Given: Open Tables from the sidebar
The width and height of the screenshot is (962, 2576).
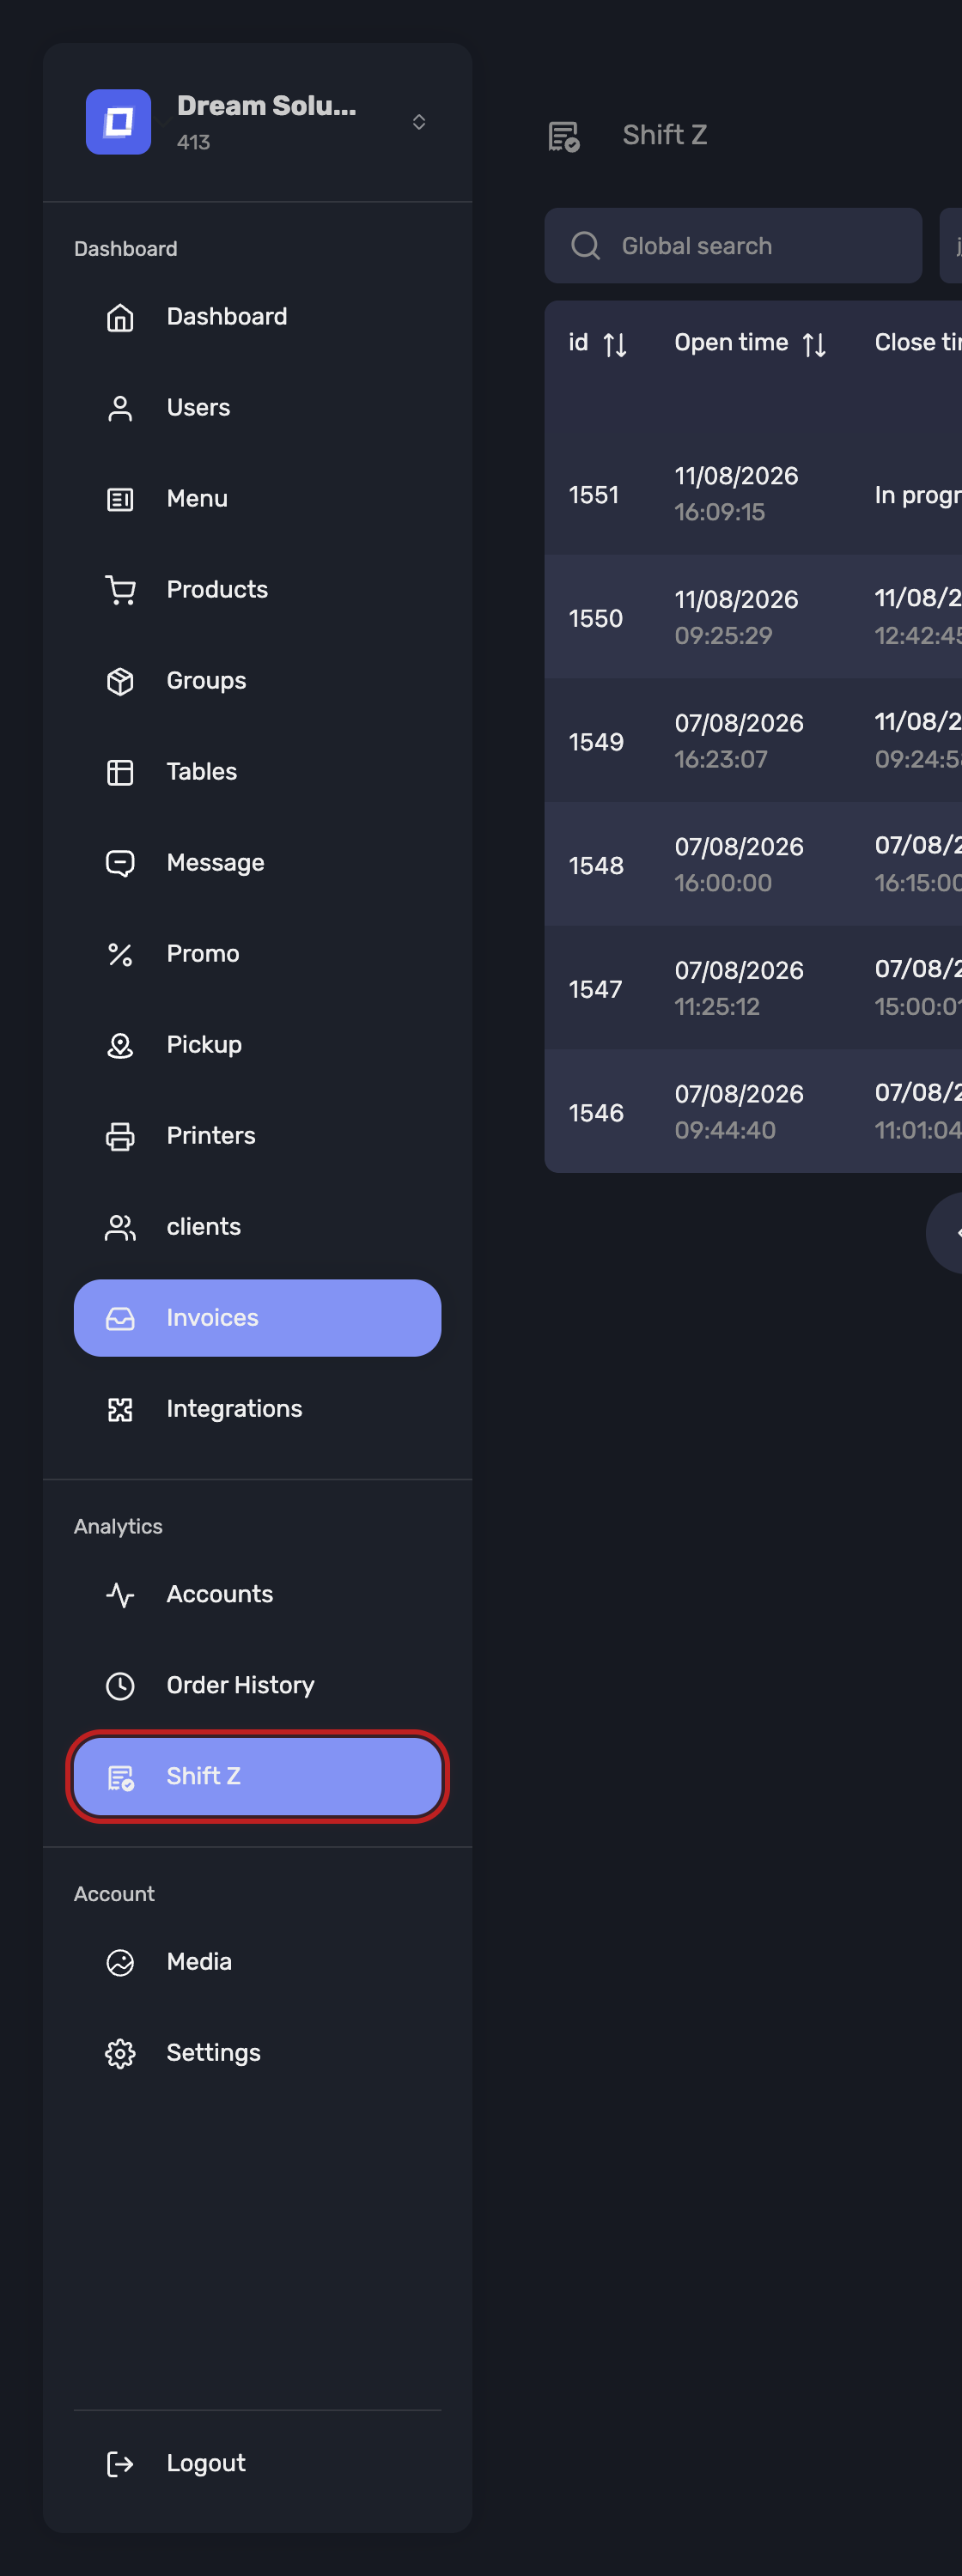Looking at the screenshot, I should pos(201,772).
